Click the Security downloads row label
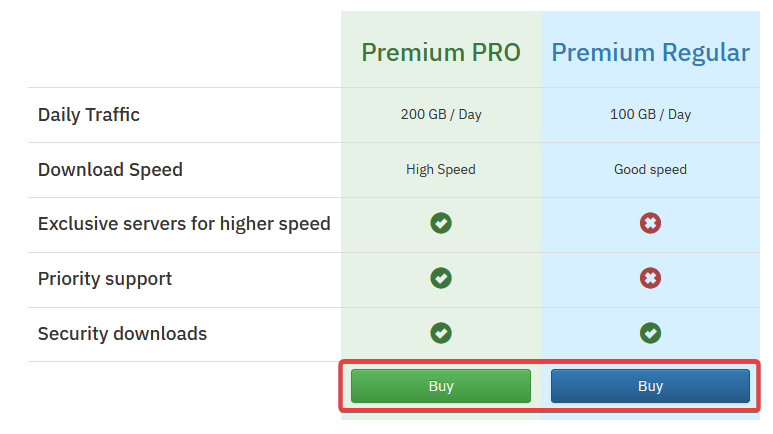The image size is (773, 434). (x=122, y=334)
